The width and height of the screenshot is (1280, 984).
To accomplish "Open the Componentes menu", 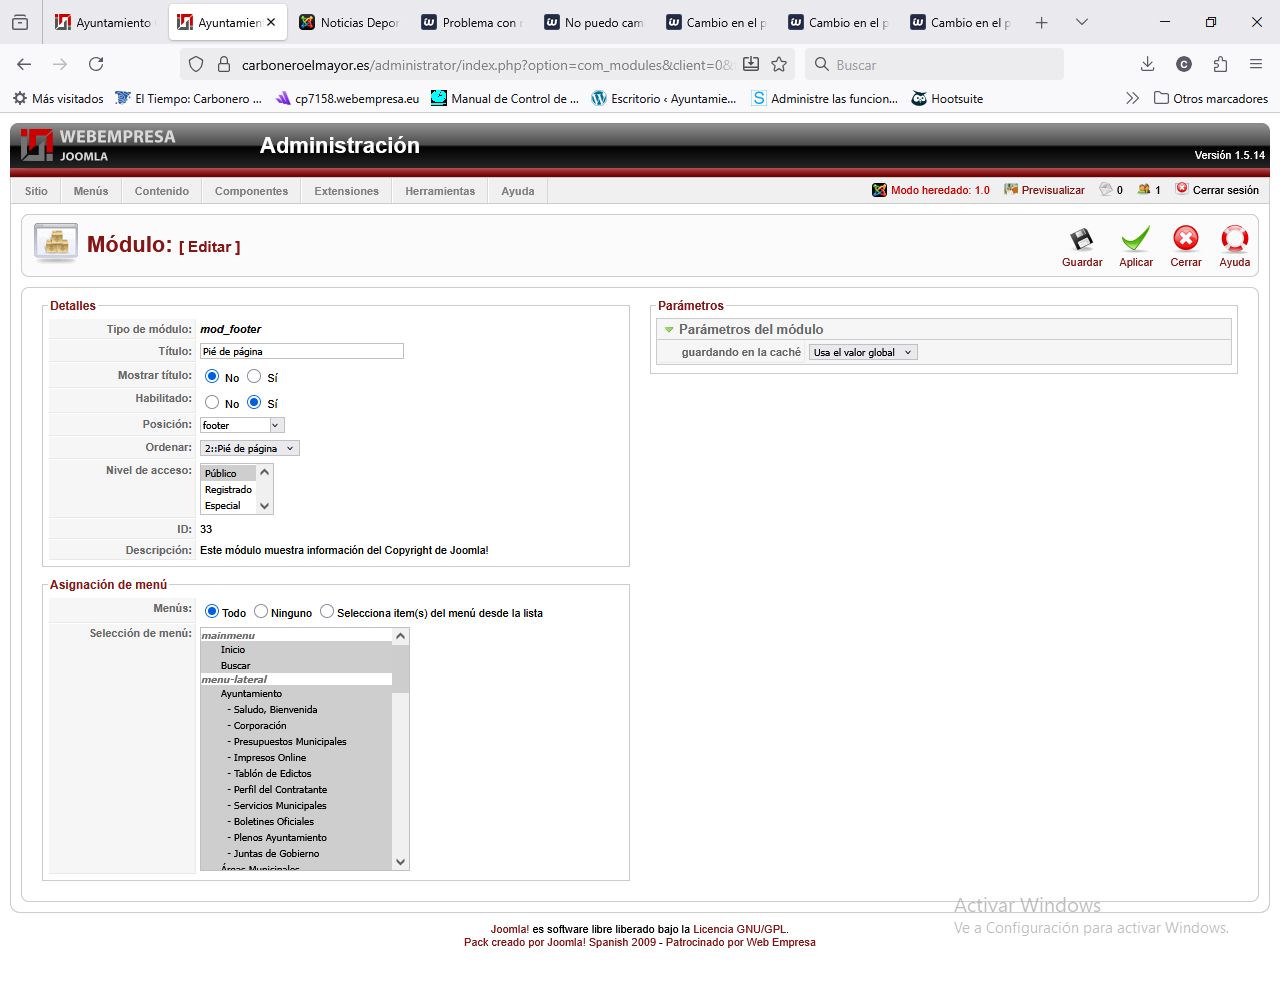I will tap(251, 191).
